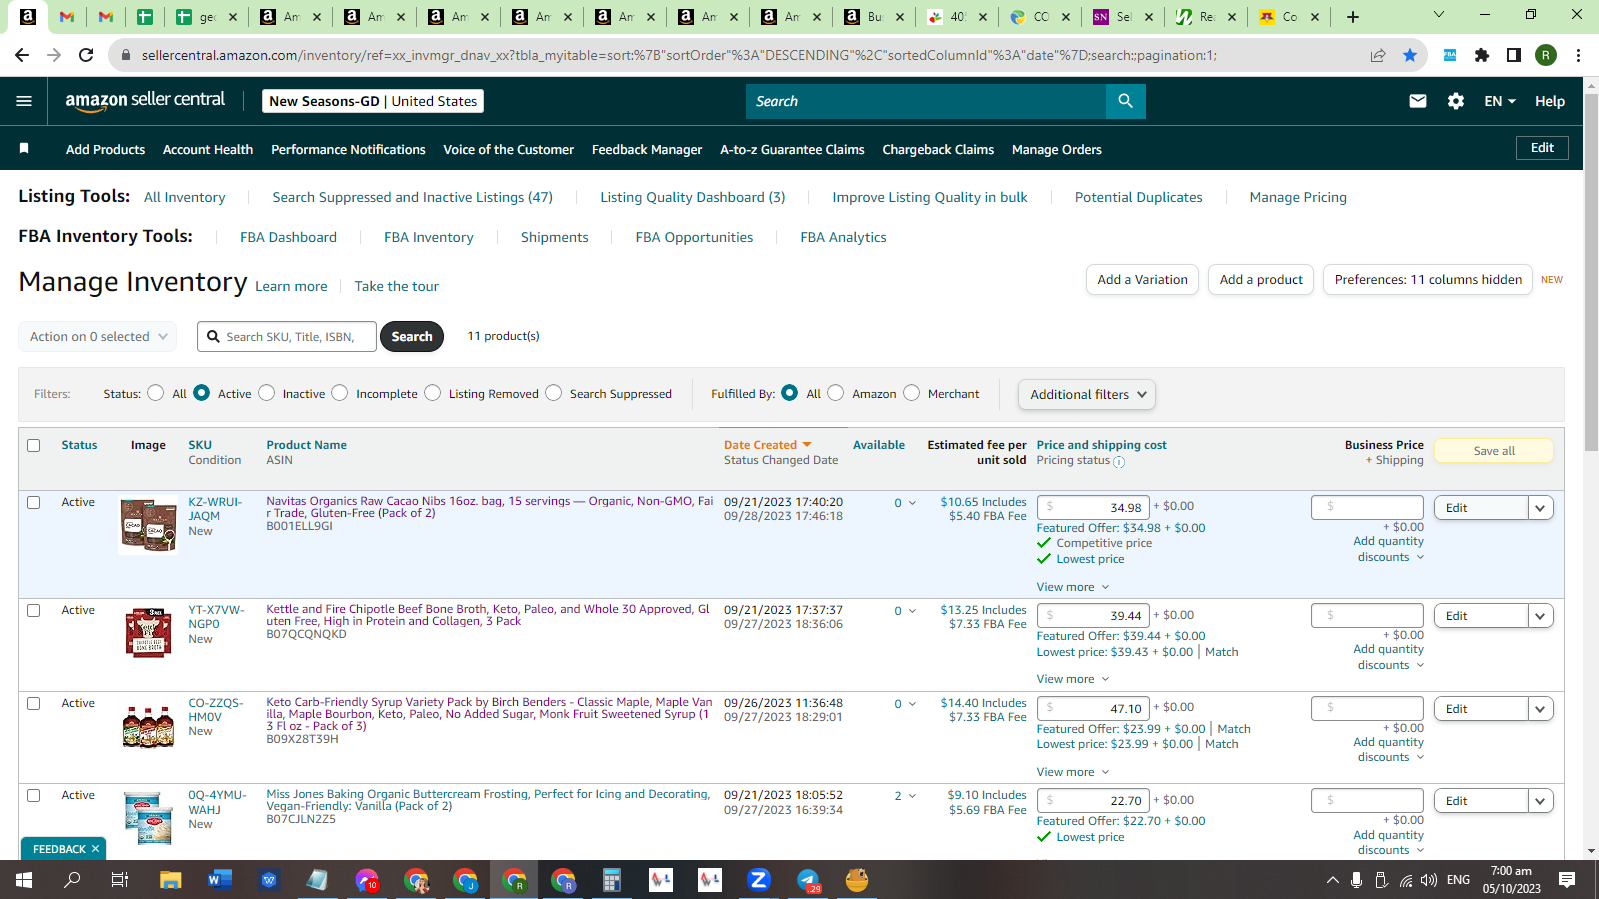
Task: Go back using browser back arrow
Action: coord(22,55)
